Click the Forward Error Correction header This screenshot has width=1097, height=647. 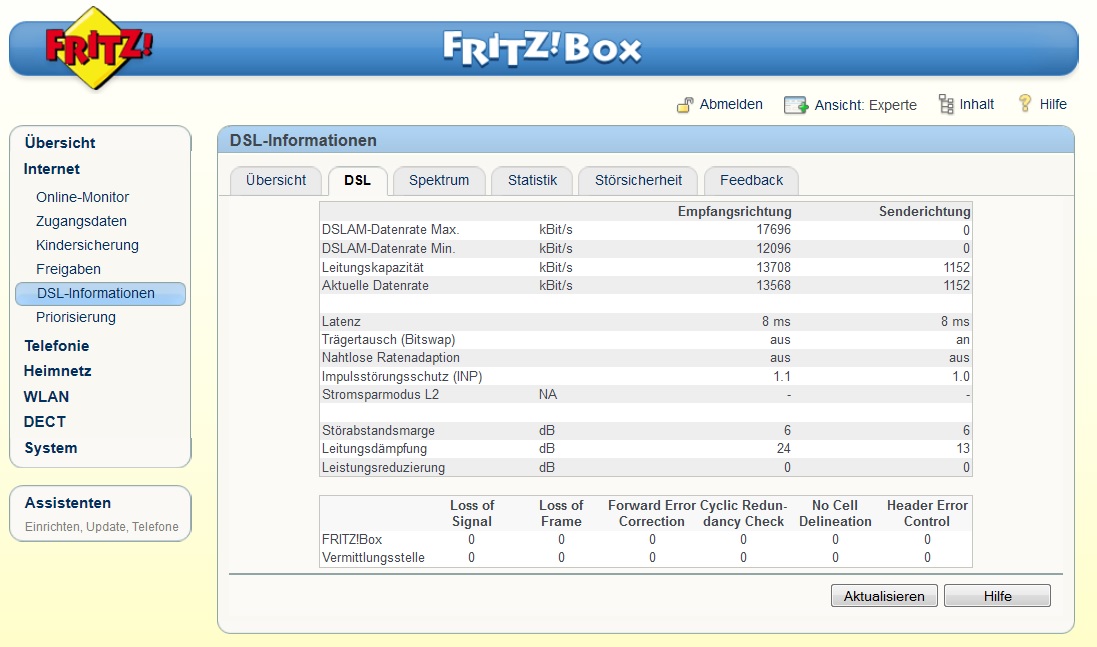tap(652, 513)
